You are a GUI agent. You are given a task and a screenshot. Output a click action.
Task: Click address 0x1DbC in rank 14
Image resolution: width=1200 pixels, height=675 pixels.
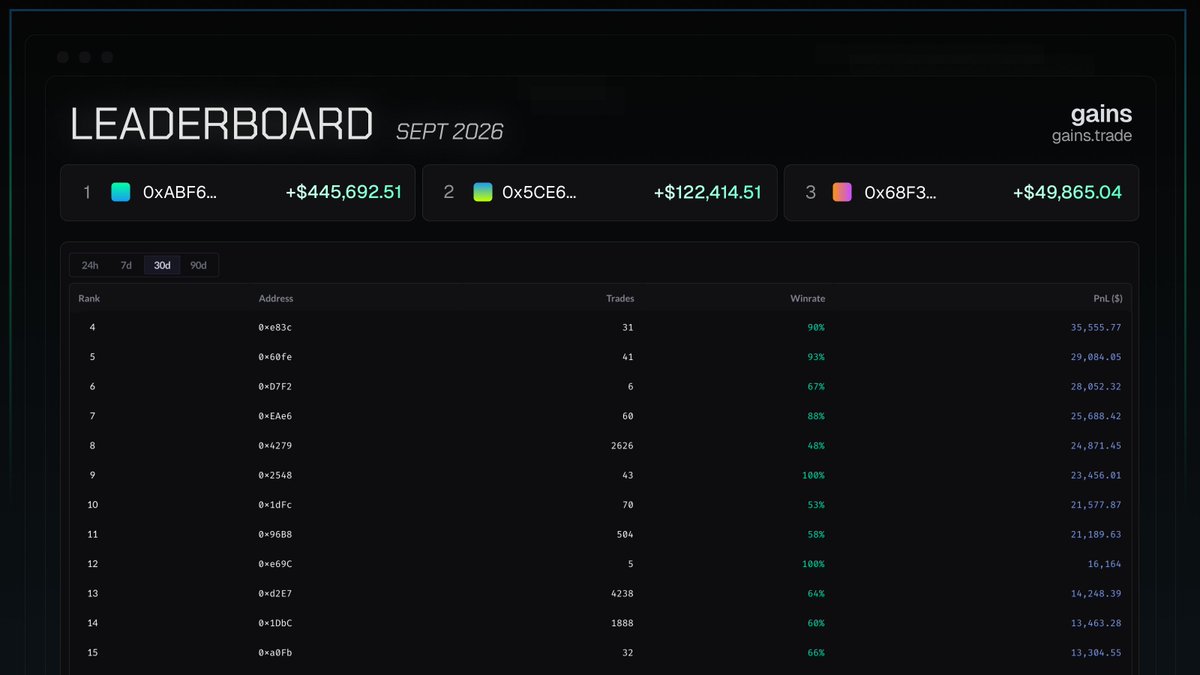[275, 624]
